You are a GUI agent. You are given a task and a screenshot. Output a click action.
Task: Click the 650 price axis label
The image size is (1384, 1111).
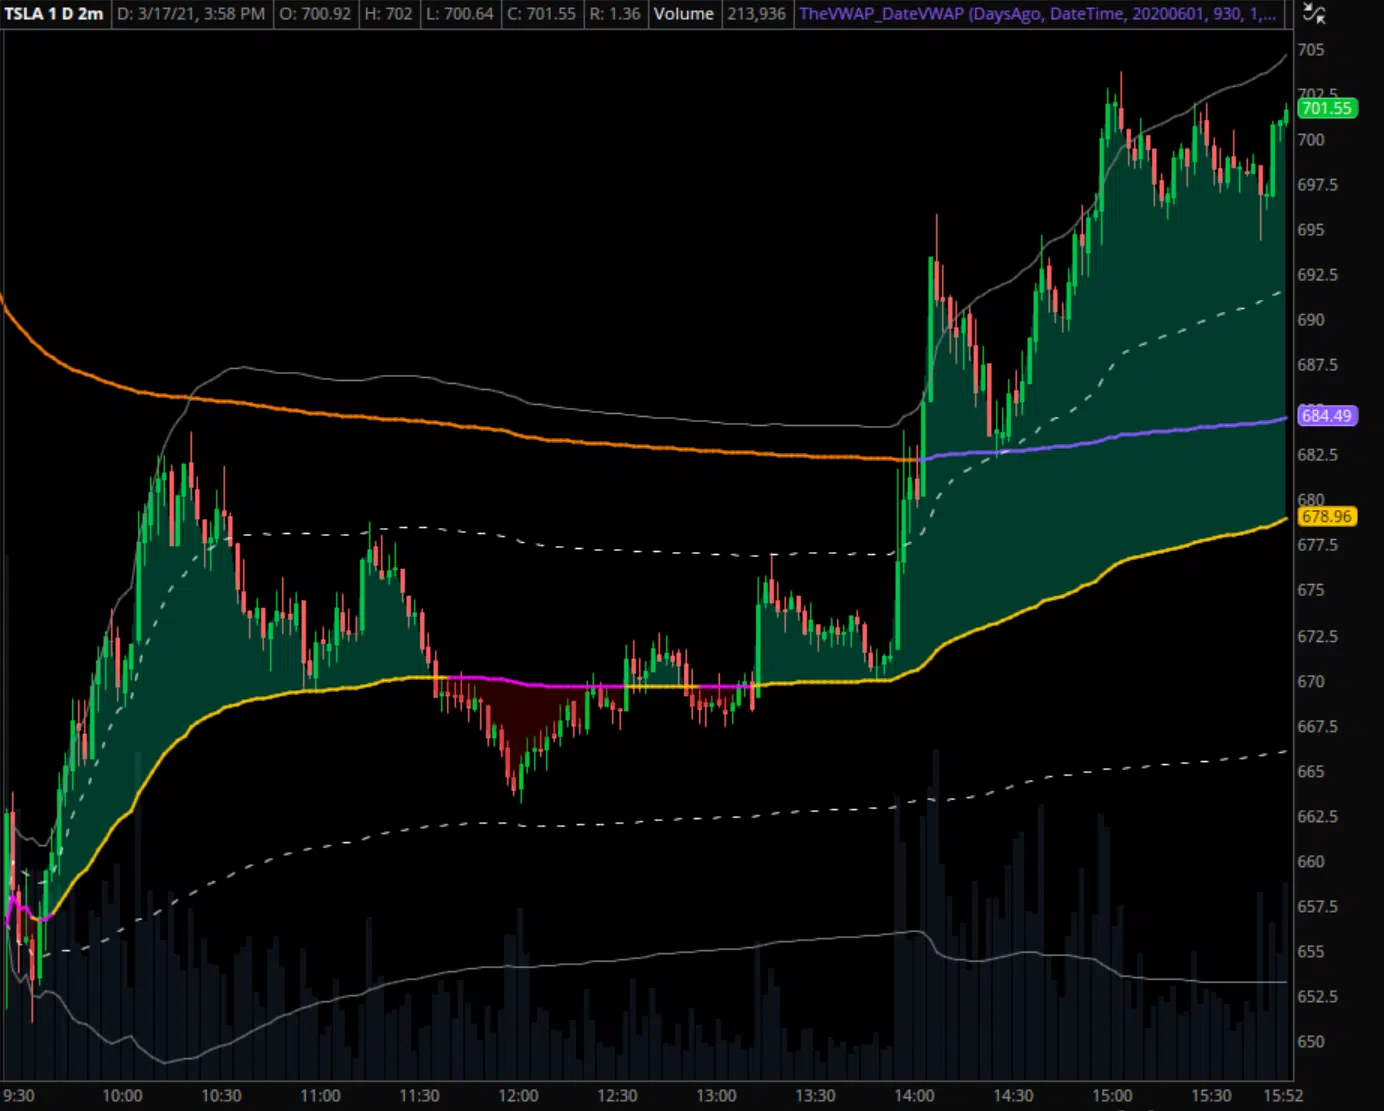pyautogui.click(x=1310, y=1042)
